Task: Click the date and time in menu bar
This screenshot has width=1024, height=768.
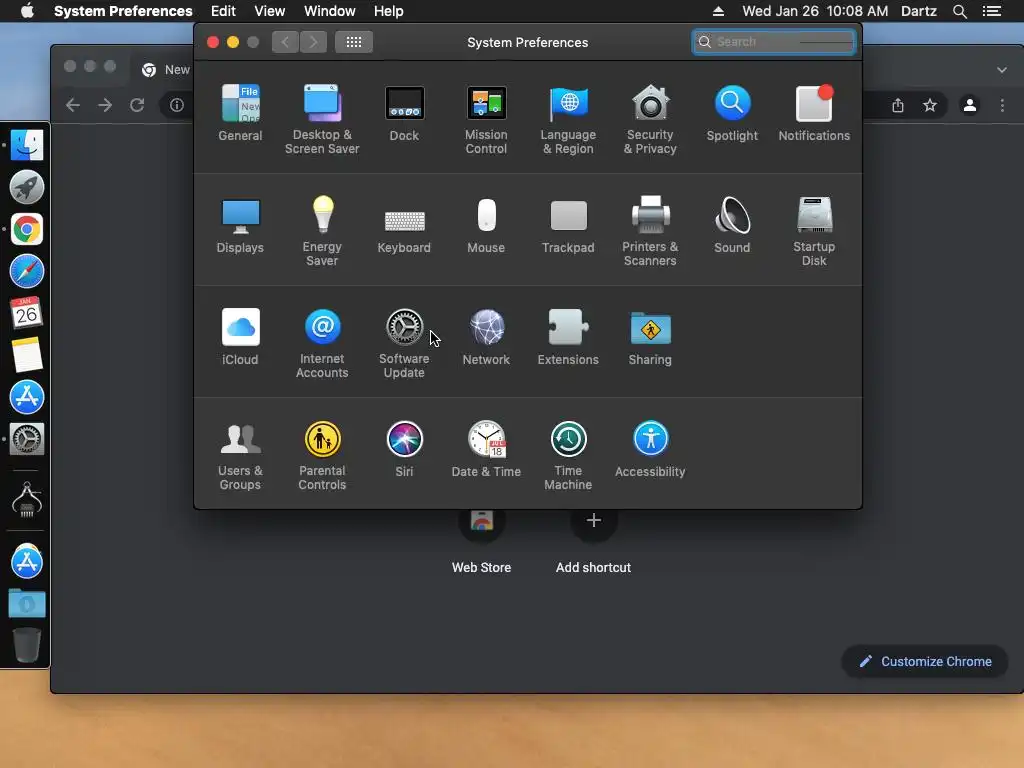Action: [x=815, y=11]
